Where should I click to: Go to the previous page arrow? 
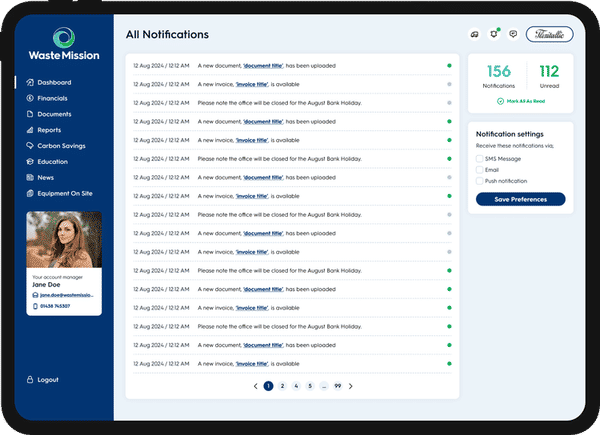256,386
